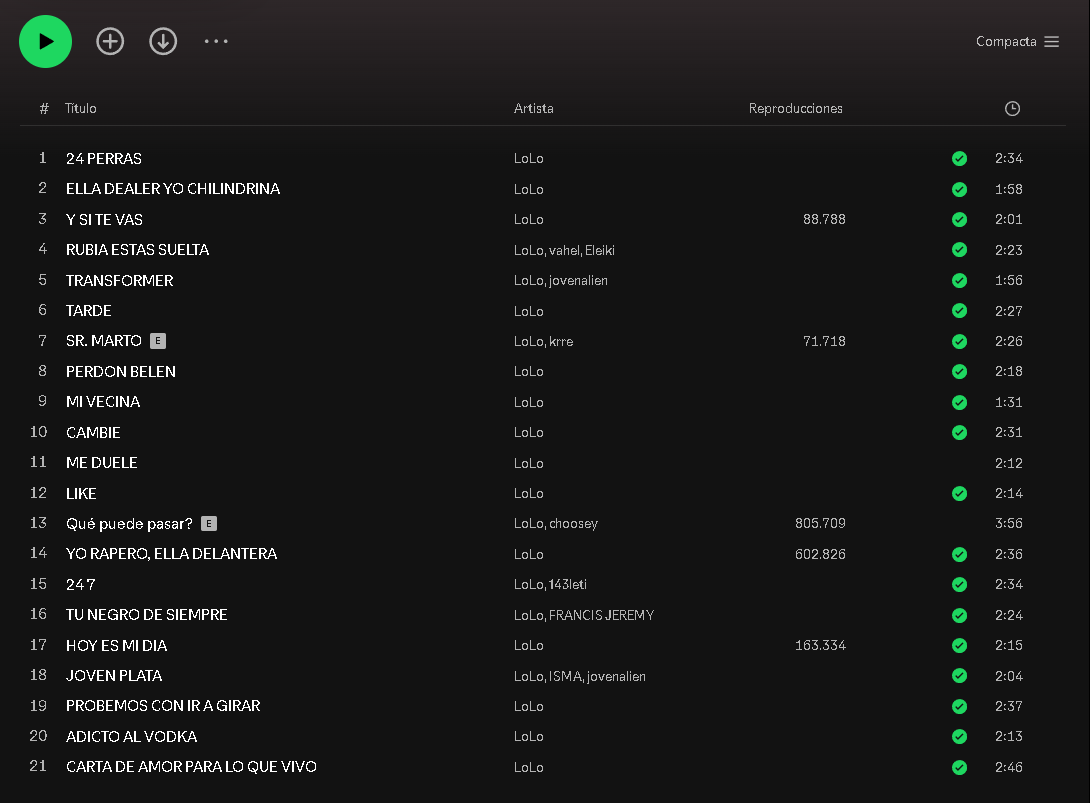This screenshot has width=1090, height=803.
Task: Select the track TARDE
Action: (88, 311)
